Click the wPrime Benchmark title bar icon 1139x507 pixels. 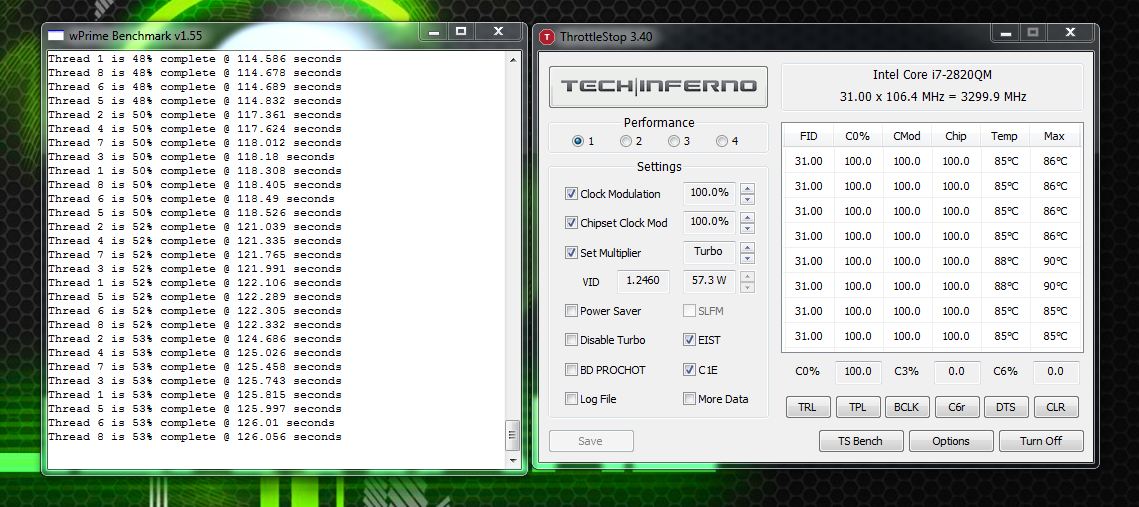click(x=55, y=35)
